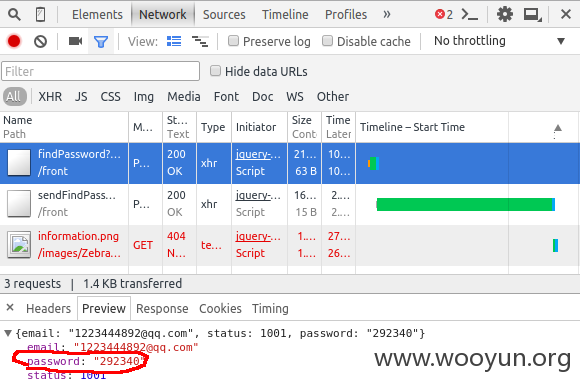Open the Headers detail tab
Viewport: 580px width, 387px height.
48,308
